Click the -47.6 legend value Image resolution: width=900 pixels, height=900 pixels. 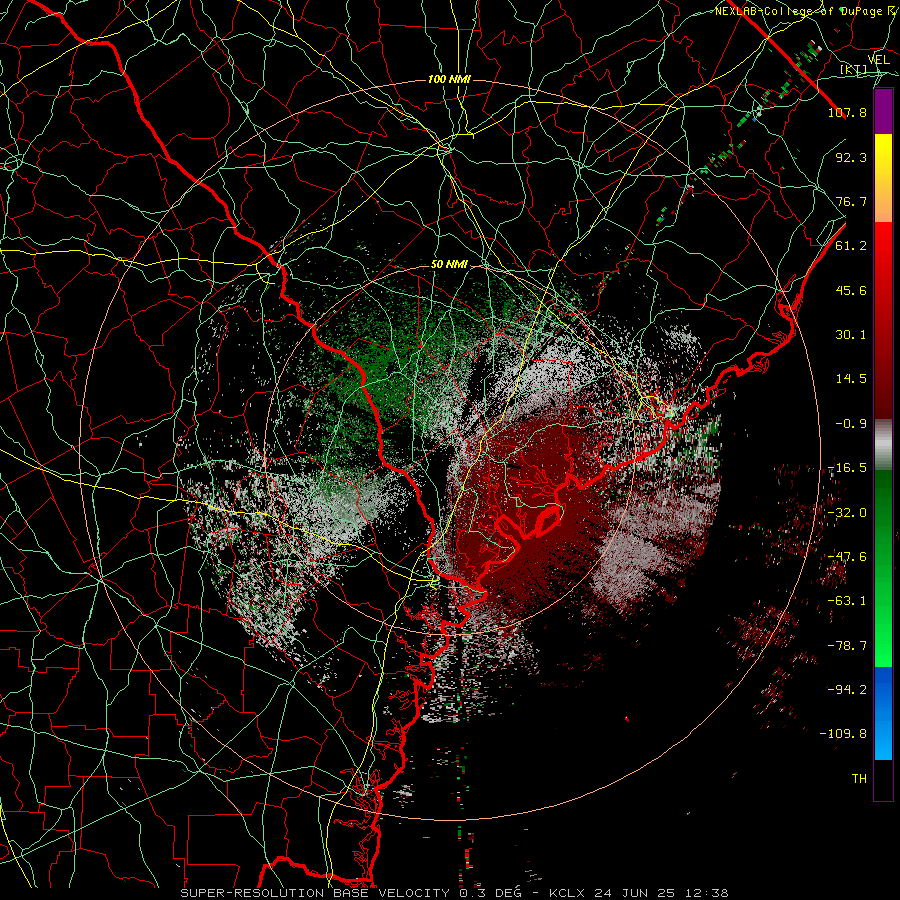pyautogui.click(x=847, y=557)
